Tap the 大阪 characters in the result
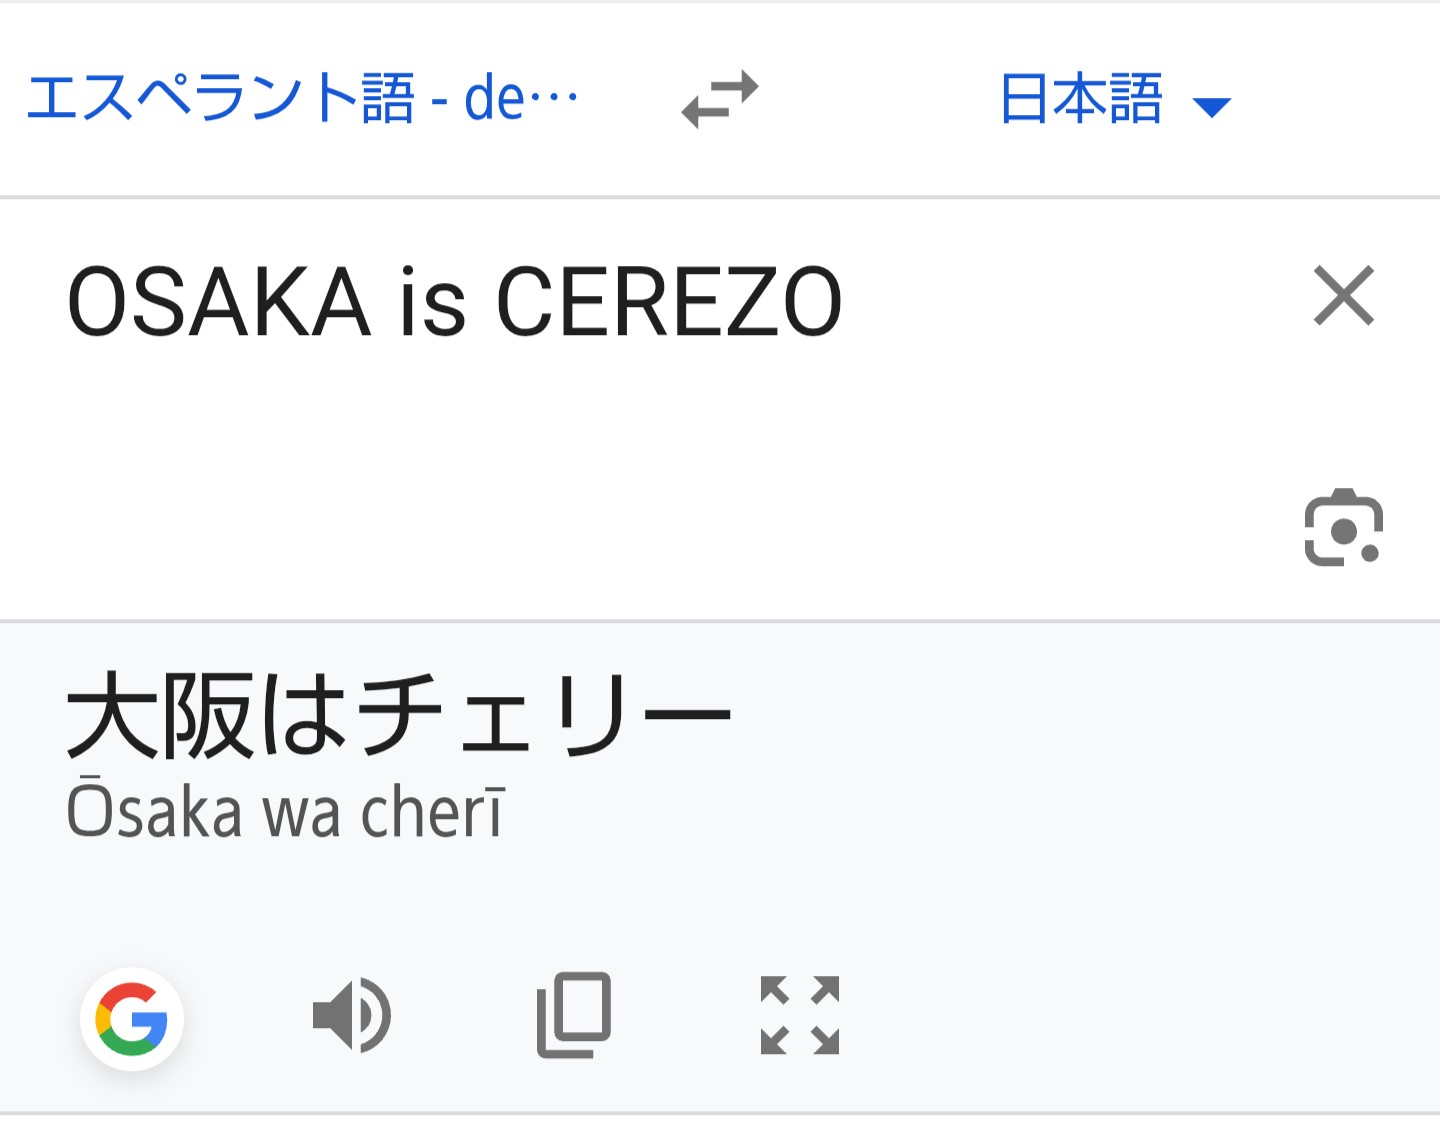 (x=159, y=715)
